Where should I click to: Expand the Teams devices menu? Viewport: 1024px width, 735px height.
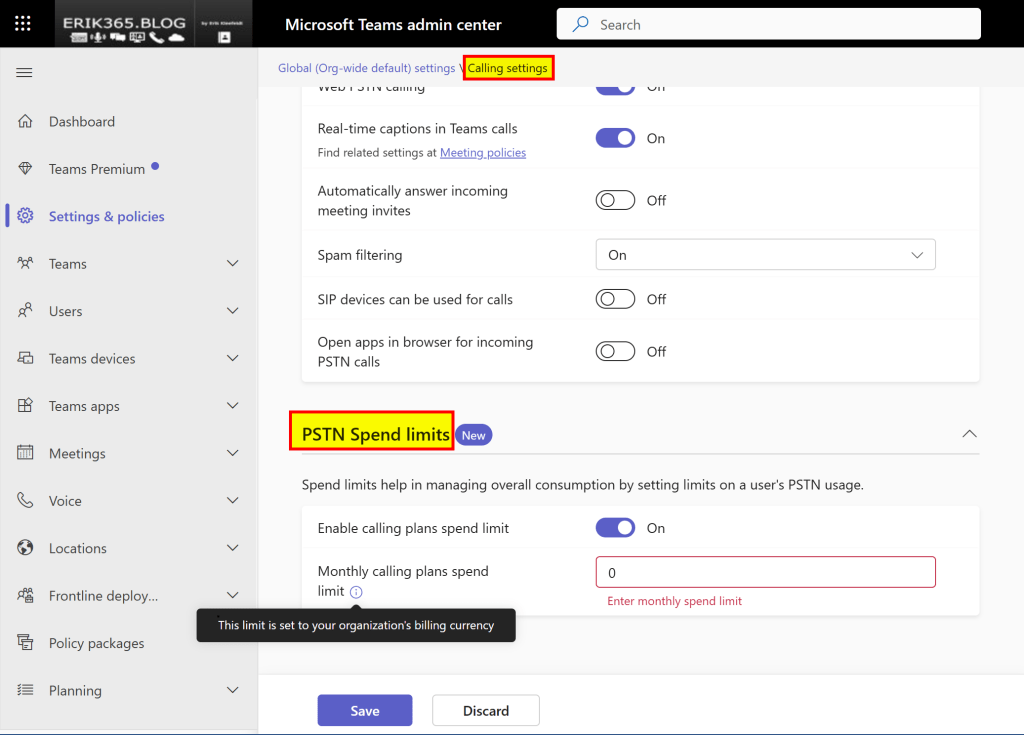pyautogui.click(x=232, y=359)
